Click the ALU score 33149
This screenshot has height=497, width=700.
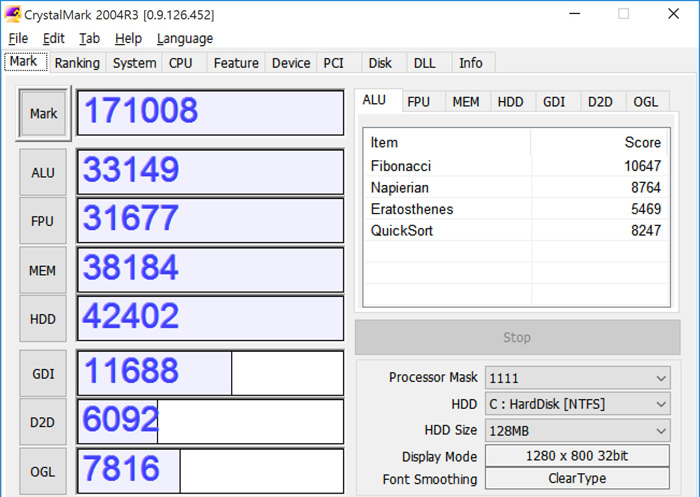210,172
